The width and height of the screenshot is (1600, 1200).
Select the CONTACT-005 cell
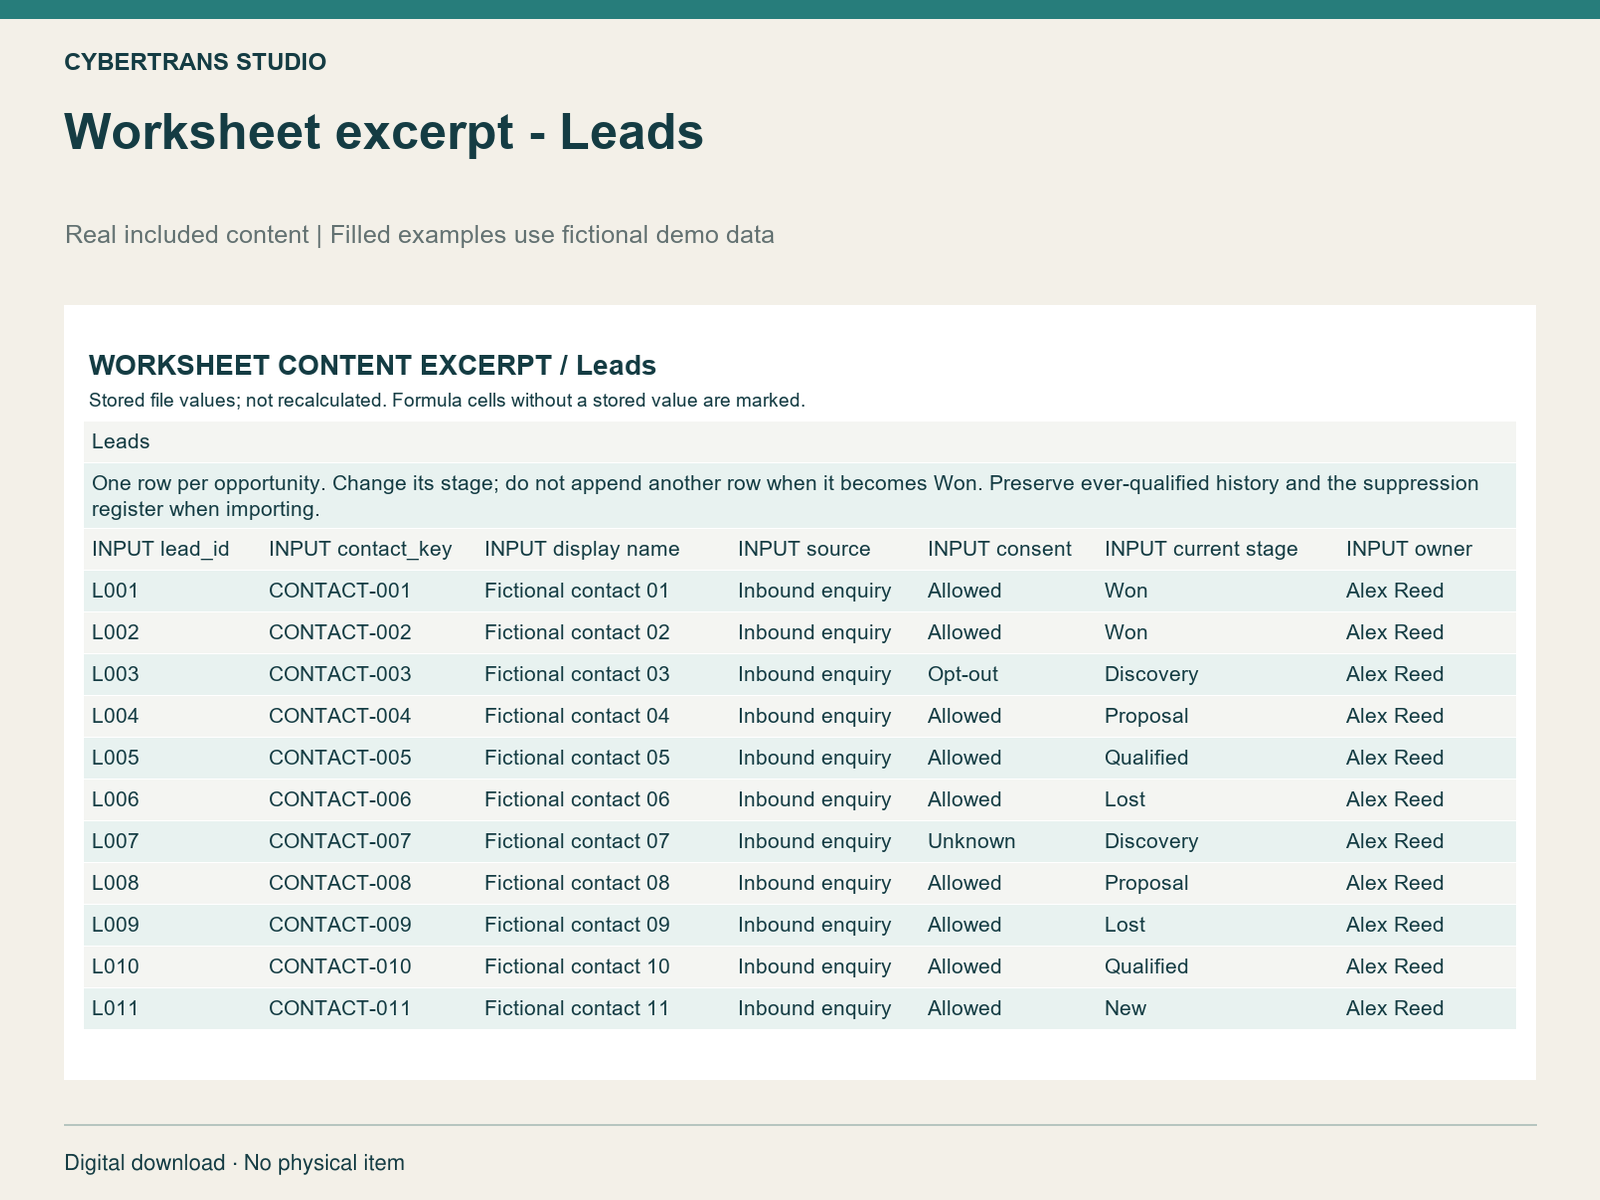pos(340,758)
